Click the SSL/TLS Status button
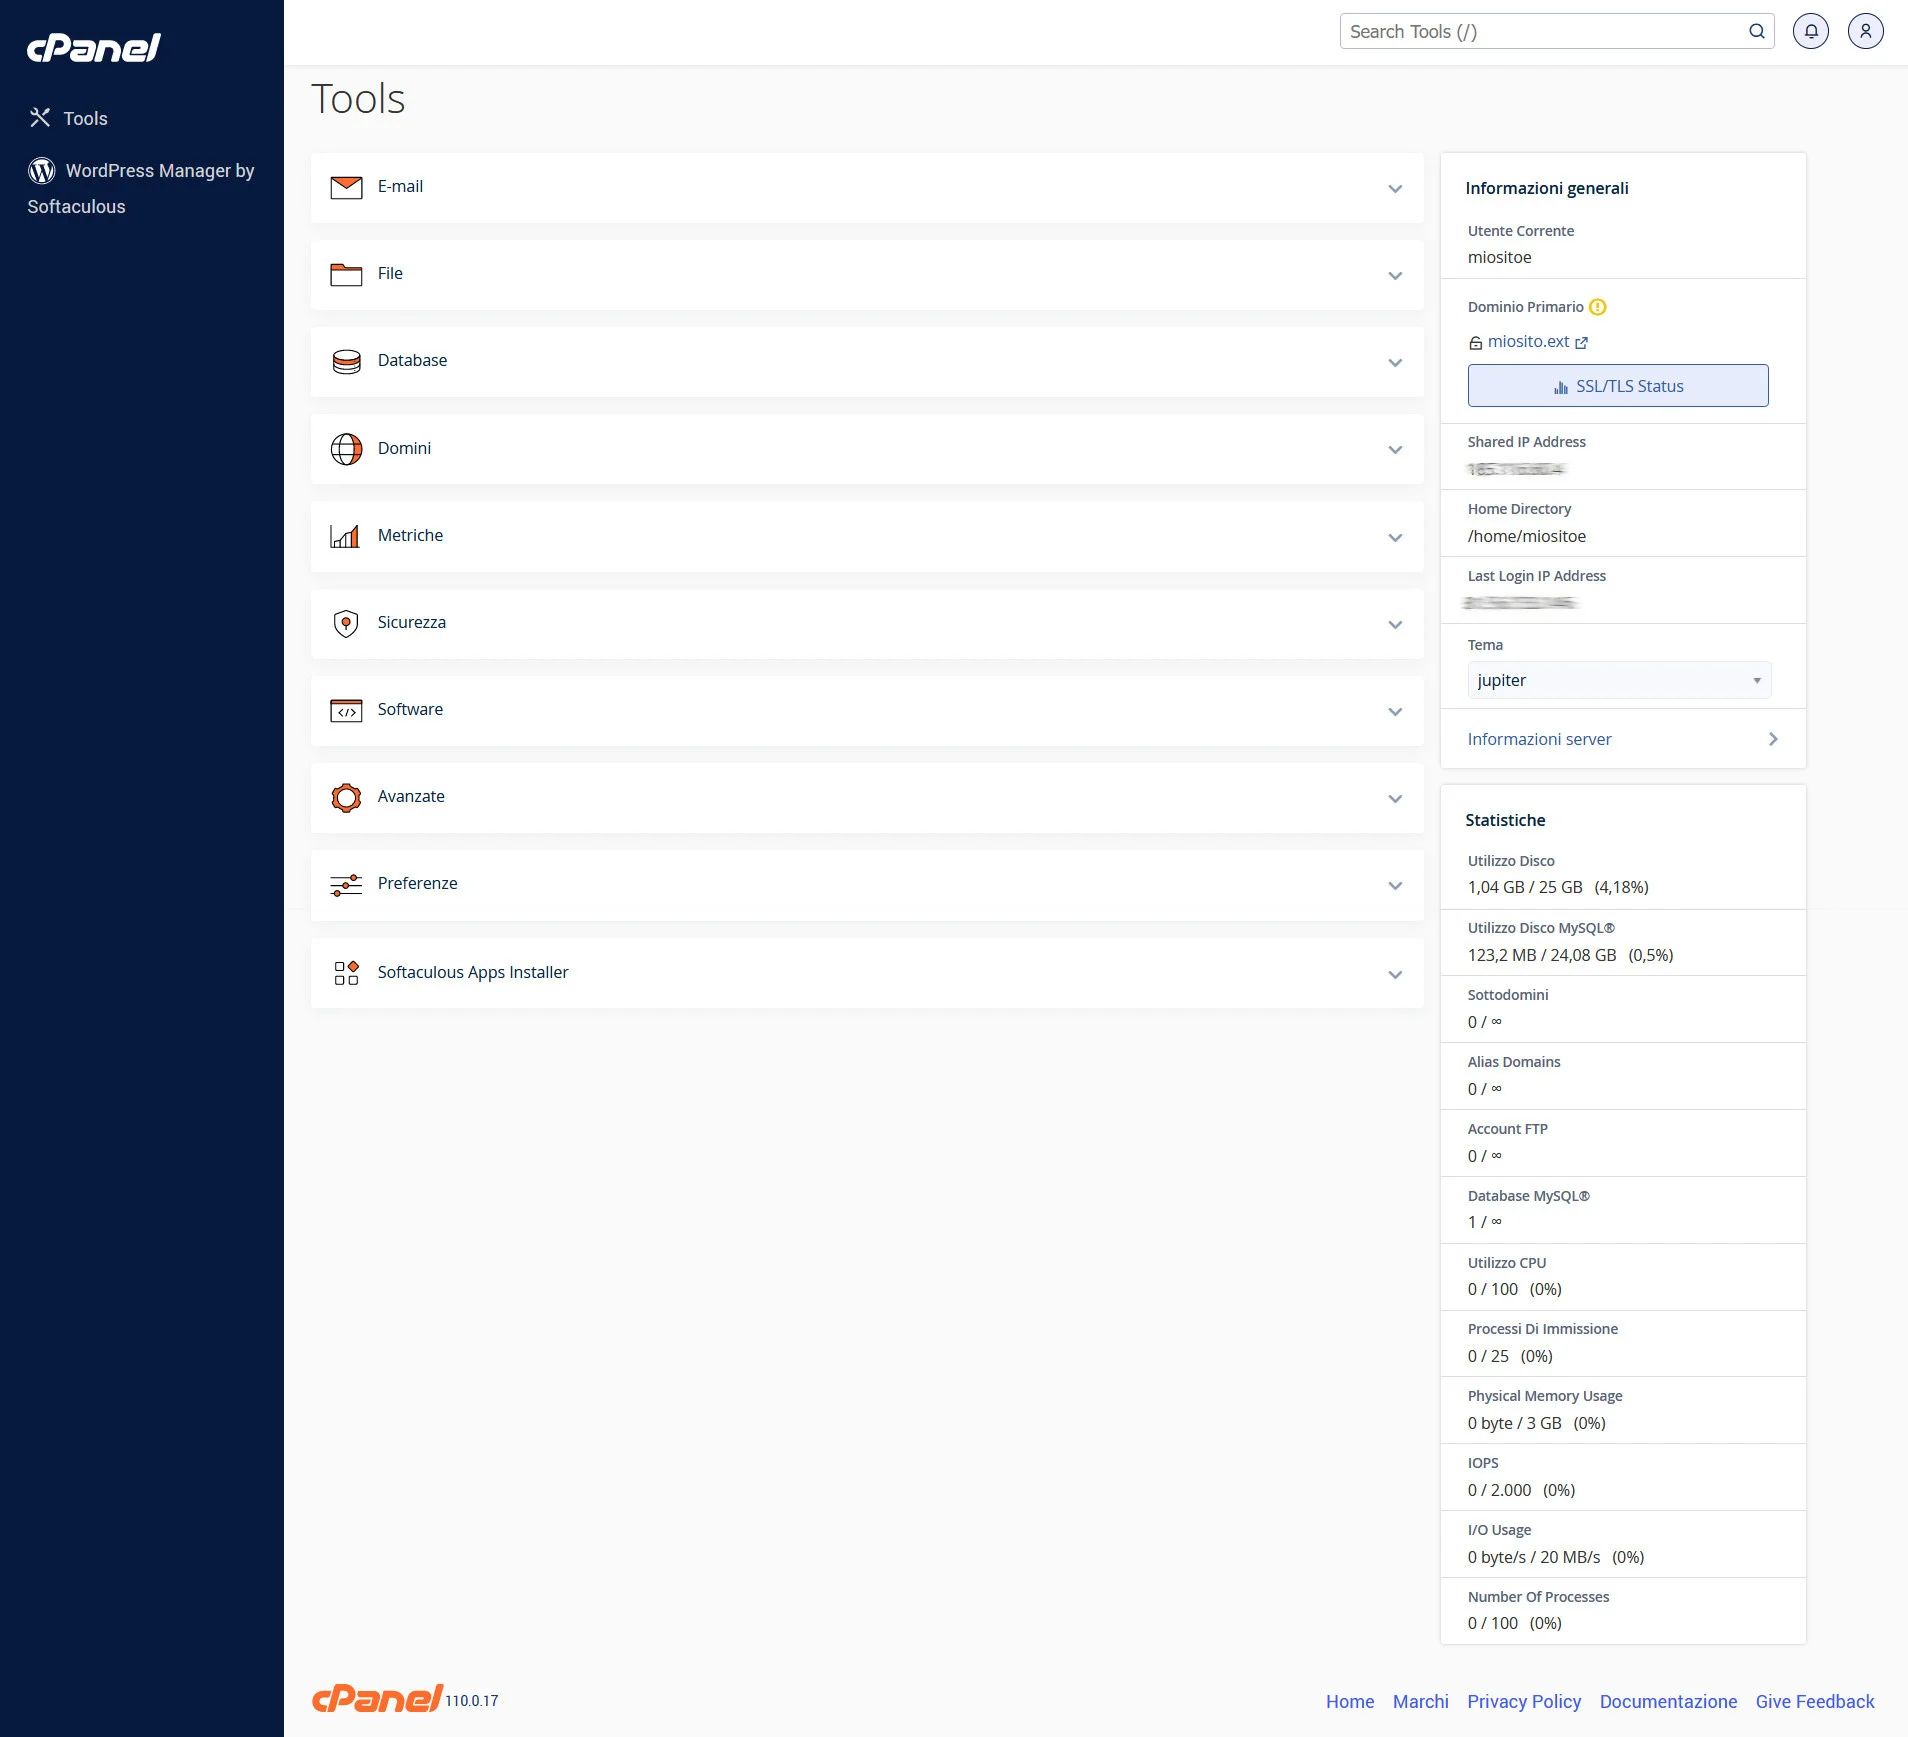Screen dimensions: 1908x1737 click(x=1617, y=385)
